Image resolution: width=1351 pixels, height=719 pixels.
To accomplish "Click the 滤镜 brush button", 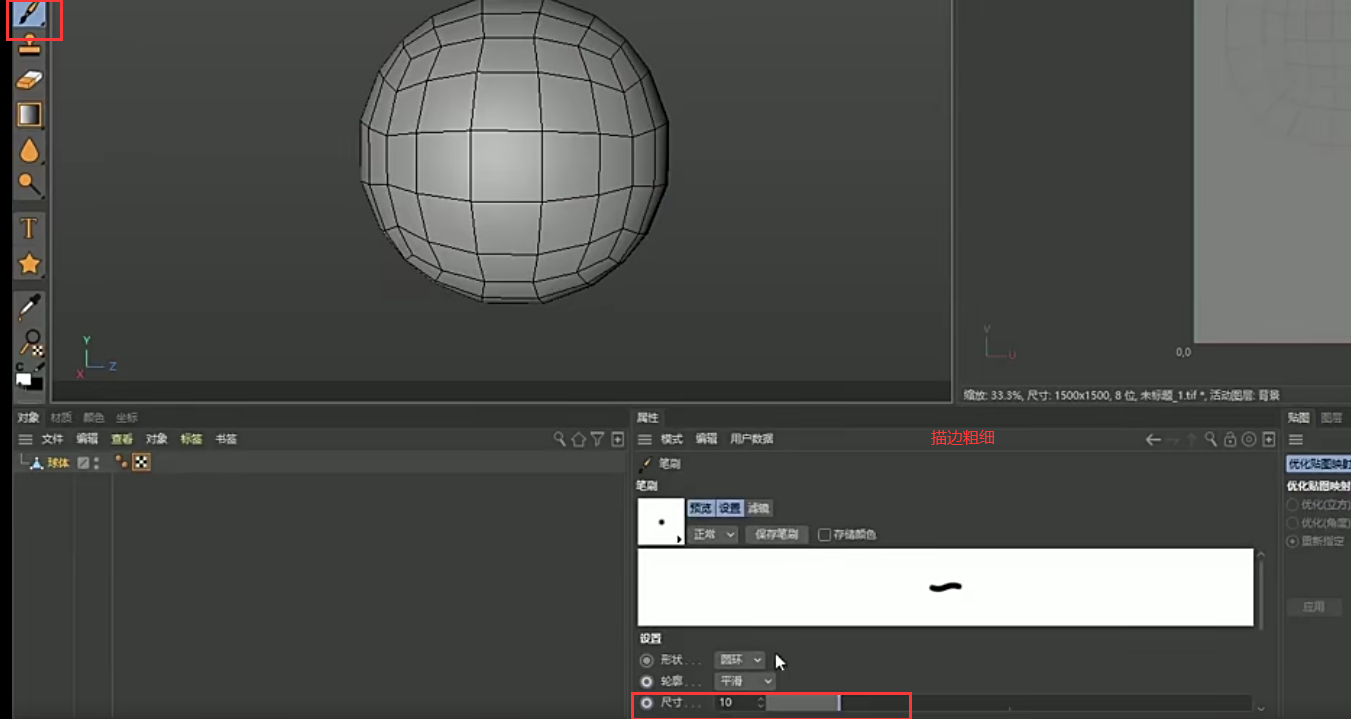I will coord(759,508).
